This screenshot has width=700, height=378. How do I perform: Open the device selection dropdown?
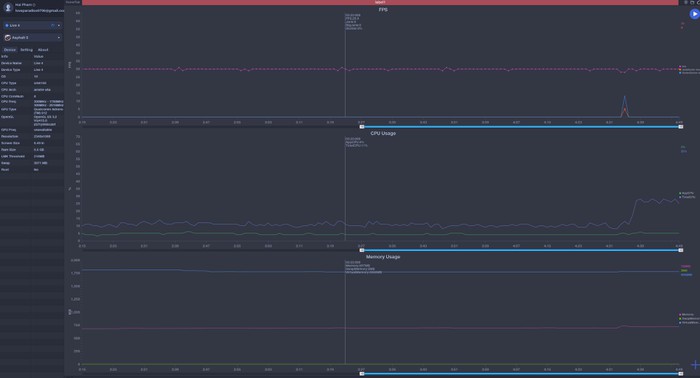click(32, 25)
